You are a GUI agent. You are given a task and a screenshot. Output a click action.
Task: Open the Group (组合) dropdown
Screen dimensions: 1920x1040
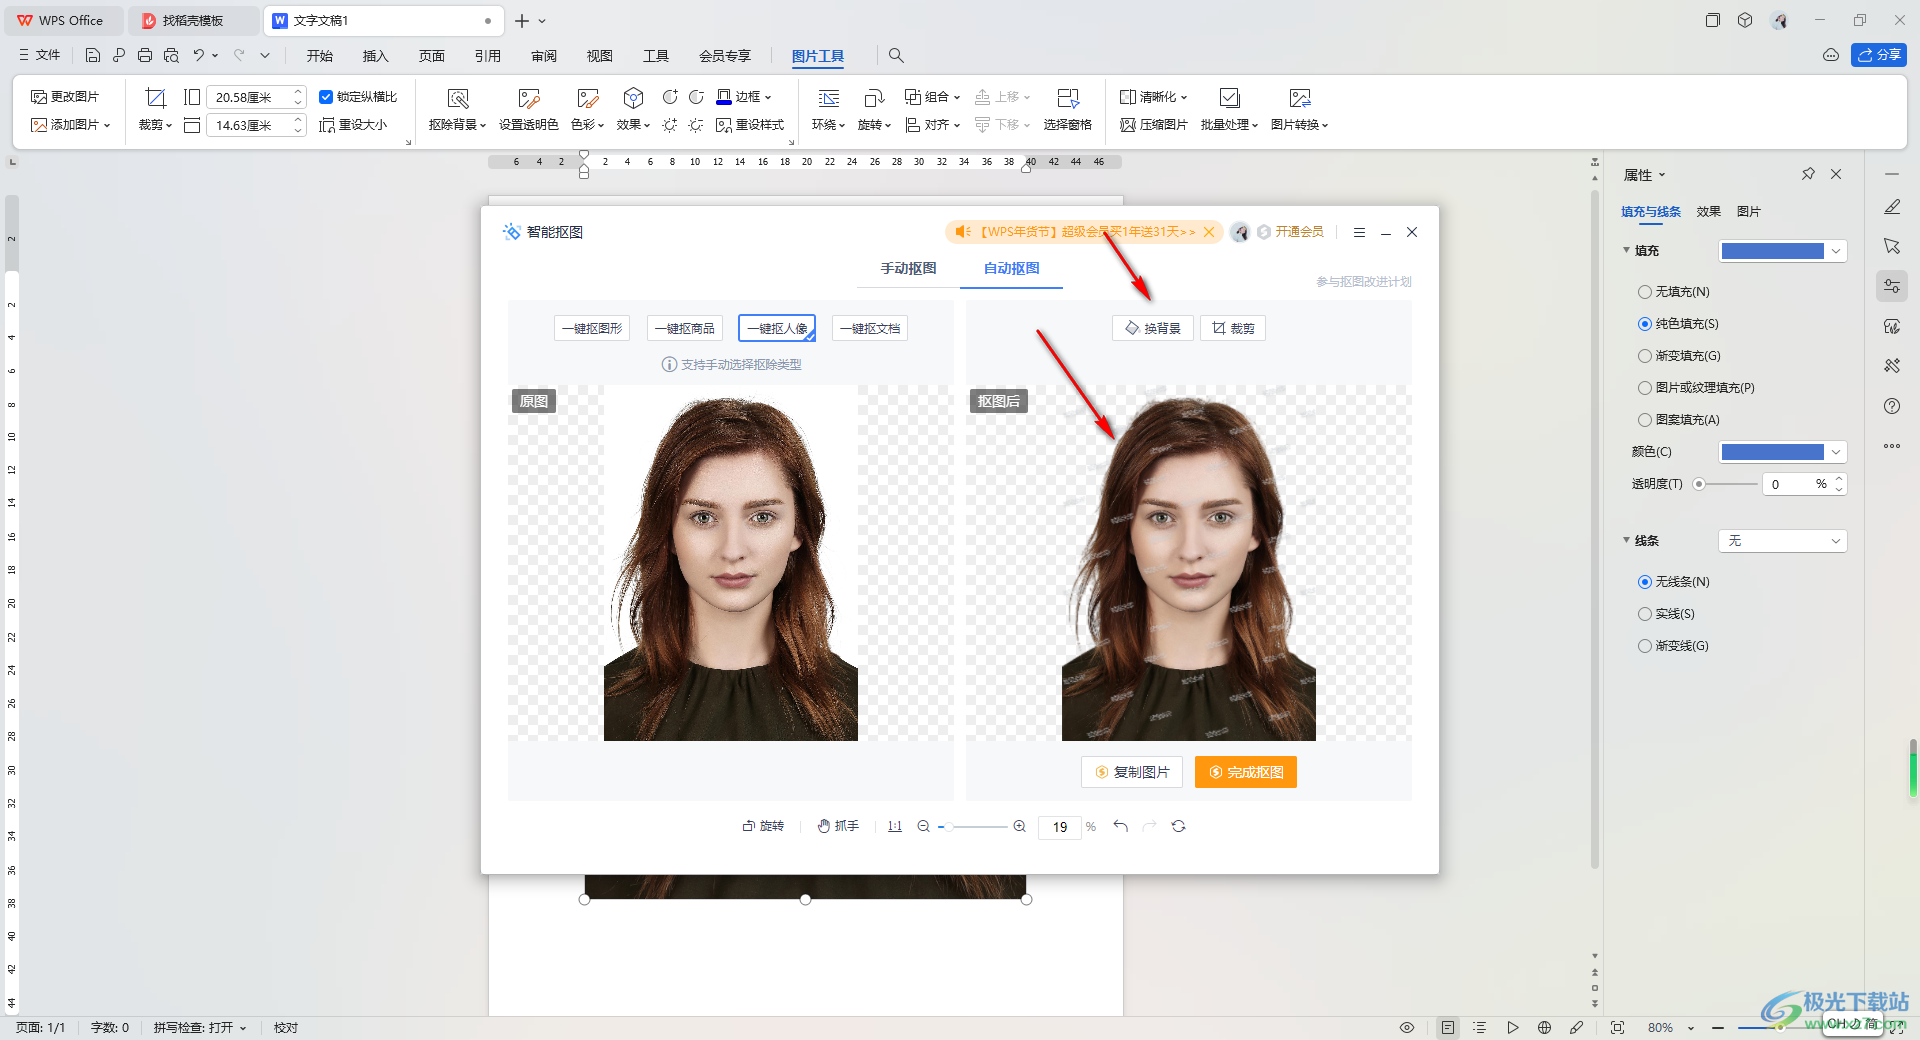(932, 97)
